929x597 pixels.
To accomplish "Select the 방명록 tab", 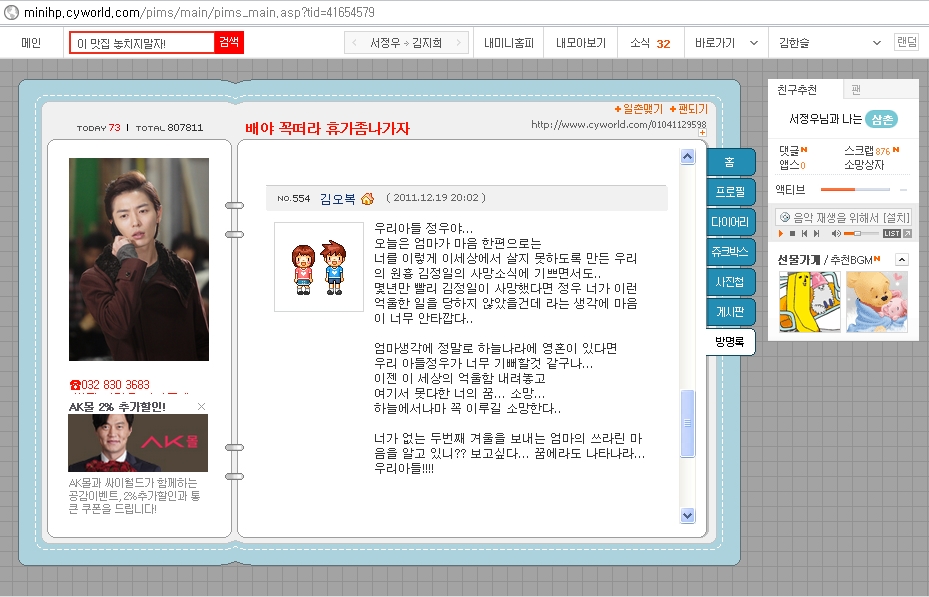I will pos(730,342).
